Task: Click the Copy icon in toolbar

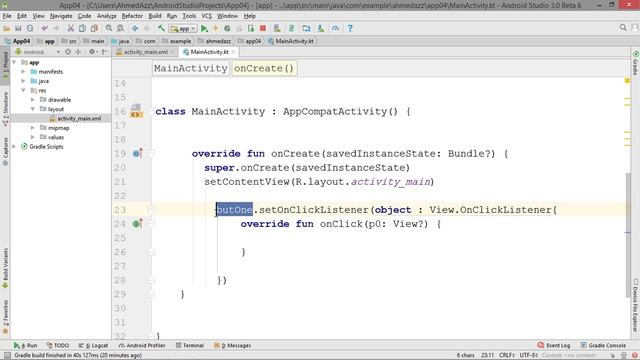Action: tap(82, 29)
